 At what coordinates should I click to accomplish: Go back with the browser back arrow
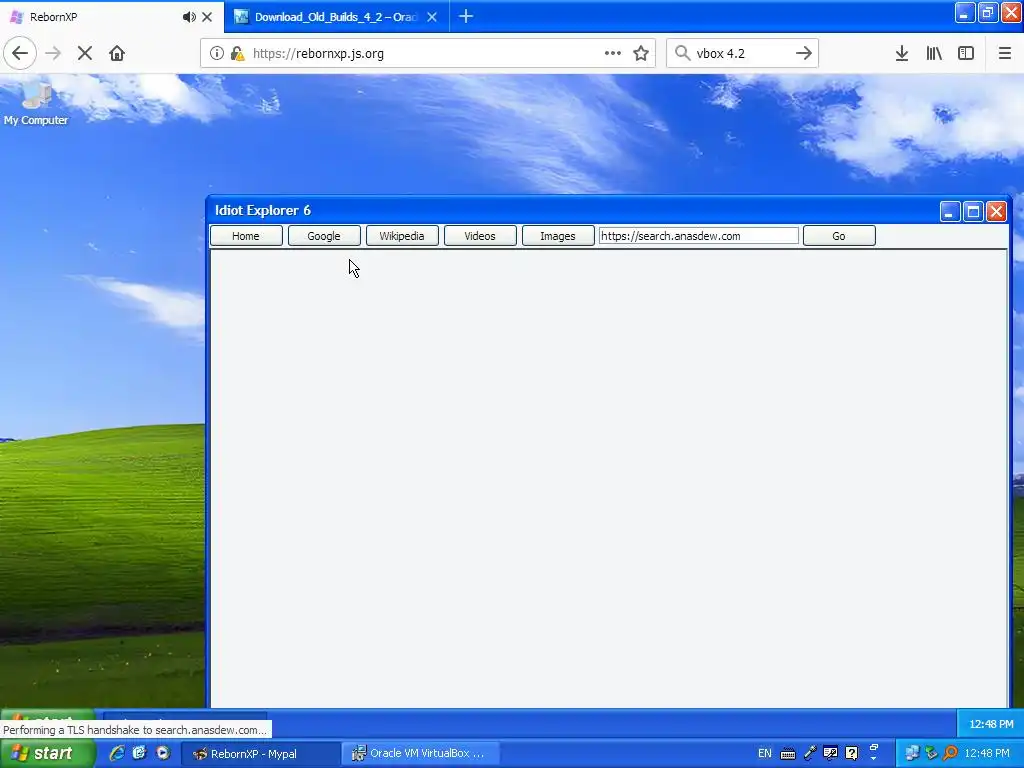[20, 53]
